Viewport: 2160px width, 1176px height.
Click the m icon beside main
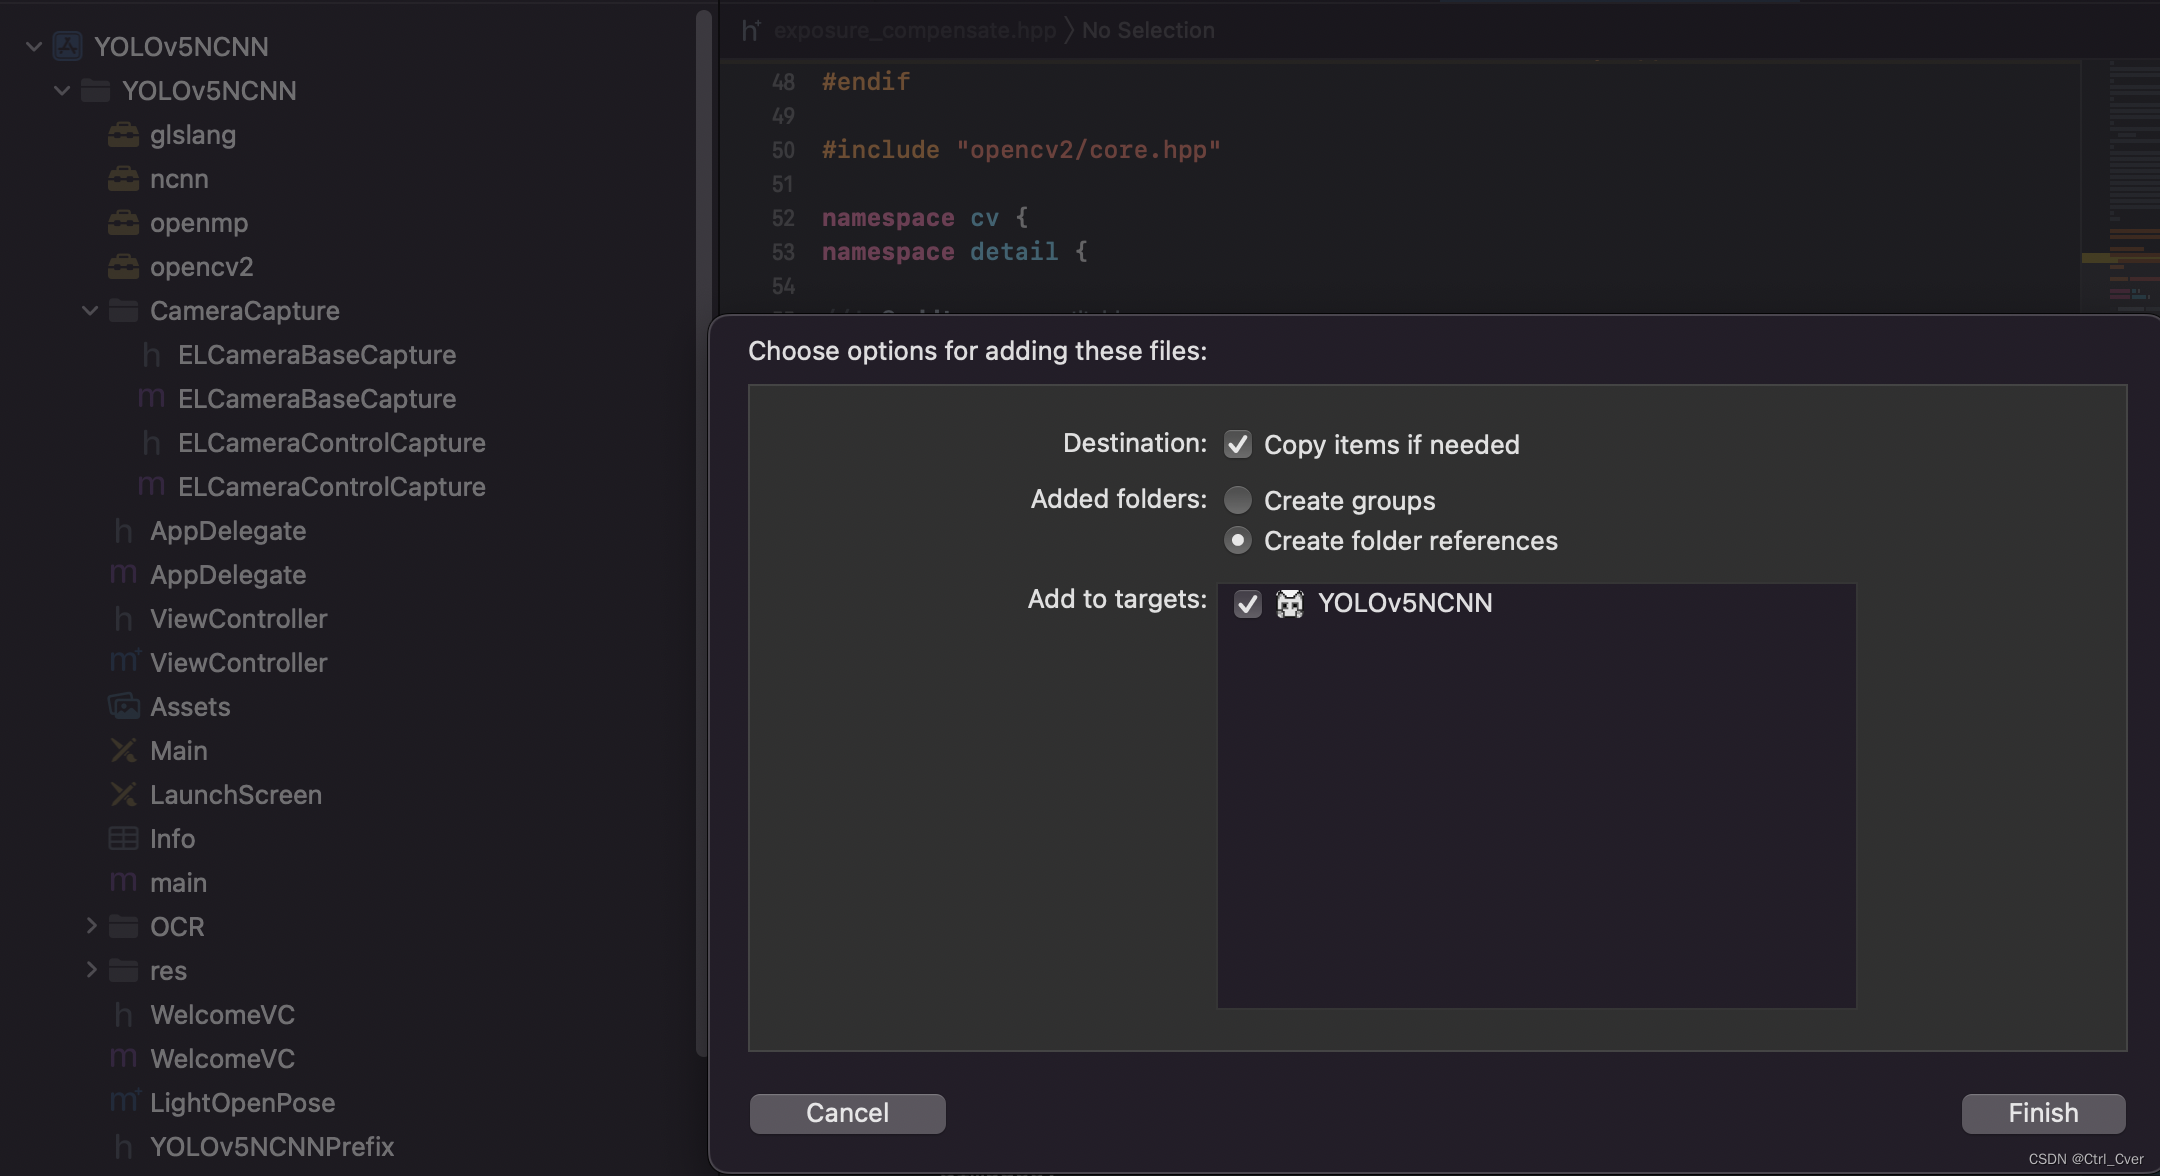click(123, 882)
